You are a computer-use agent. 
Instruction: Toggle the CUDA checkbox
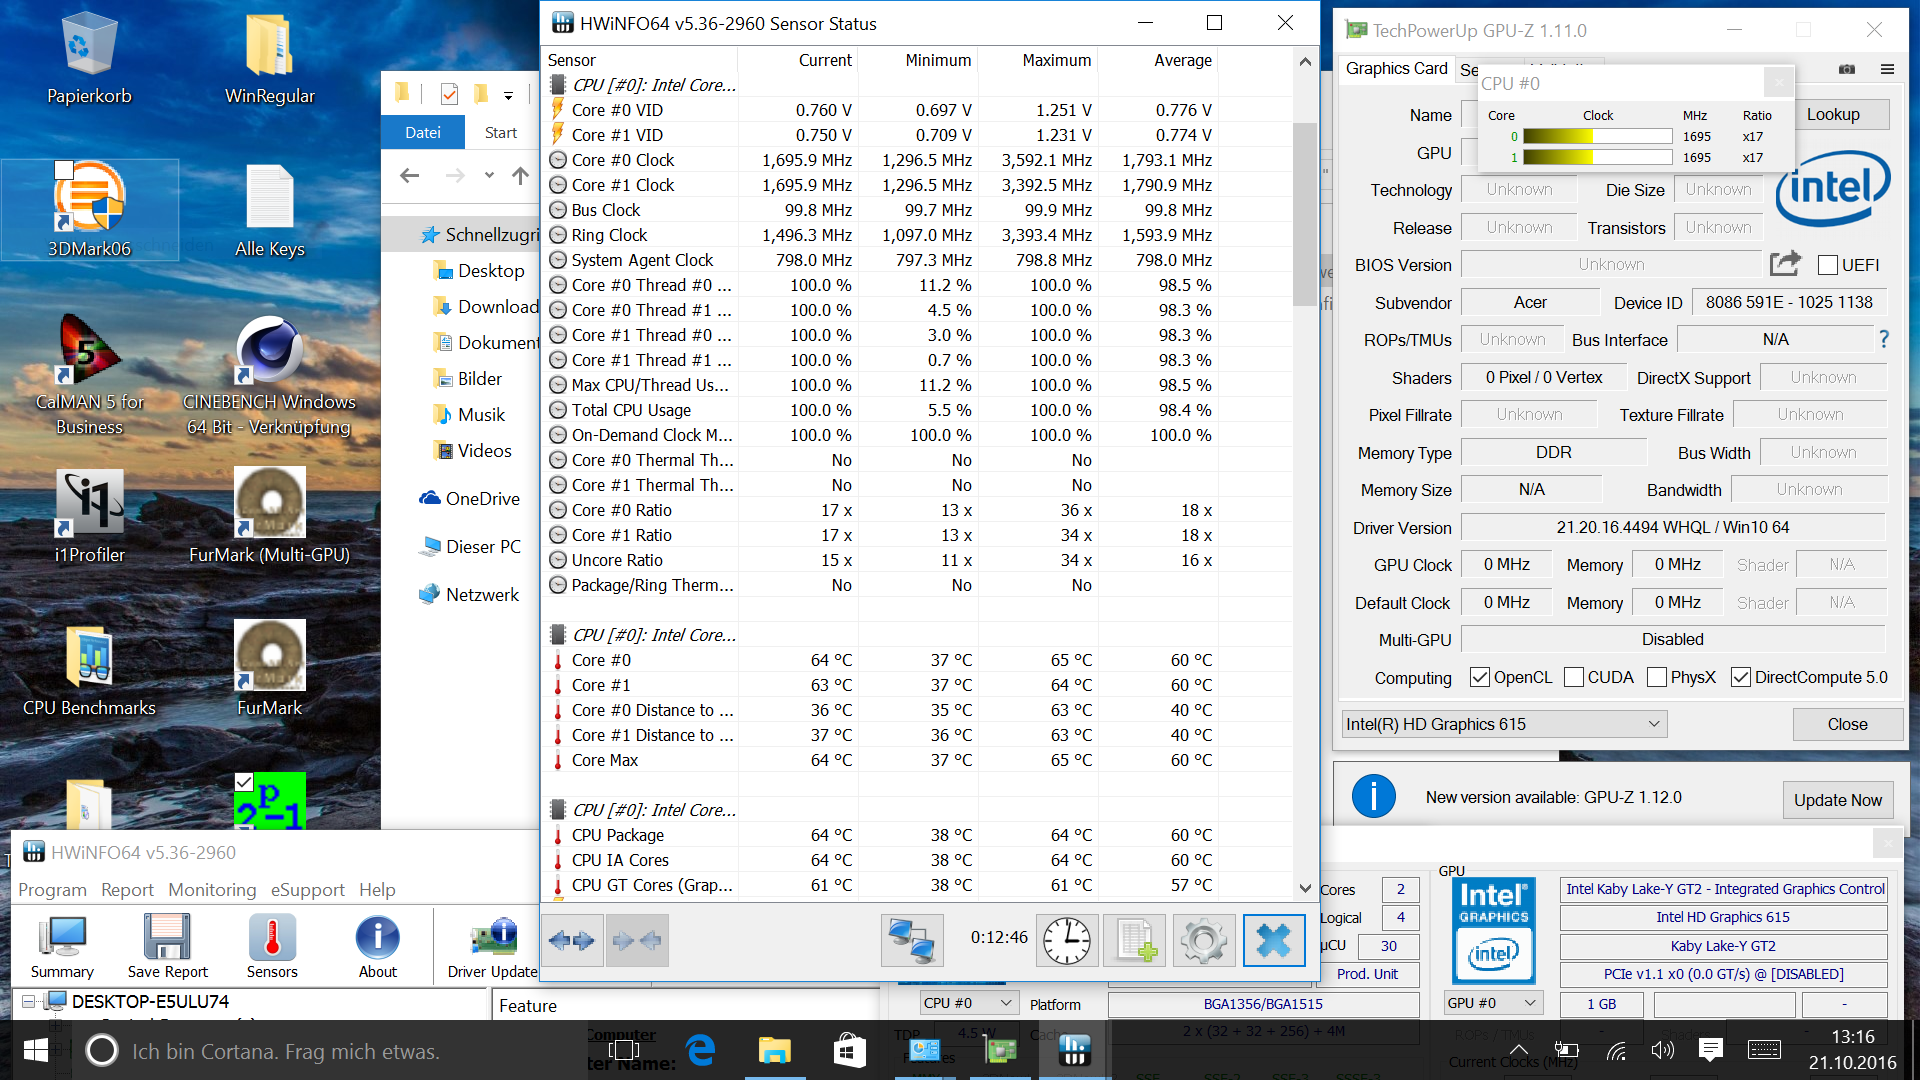(1574, 677)
